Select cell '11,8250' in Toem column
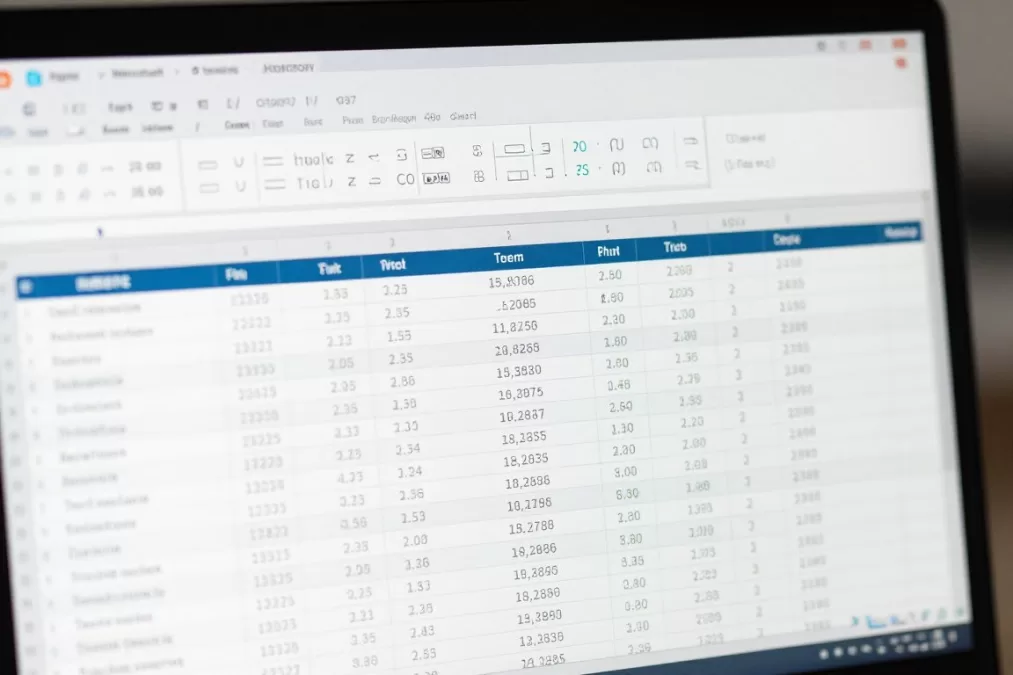Image resolution: width=1013 pixels, height=675 pixels. point(514,327)
